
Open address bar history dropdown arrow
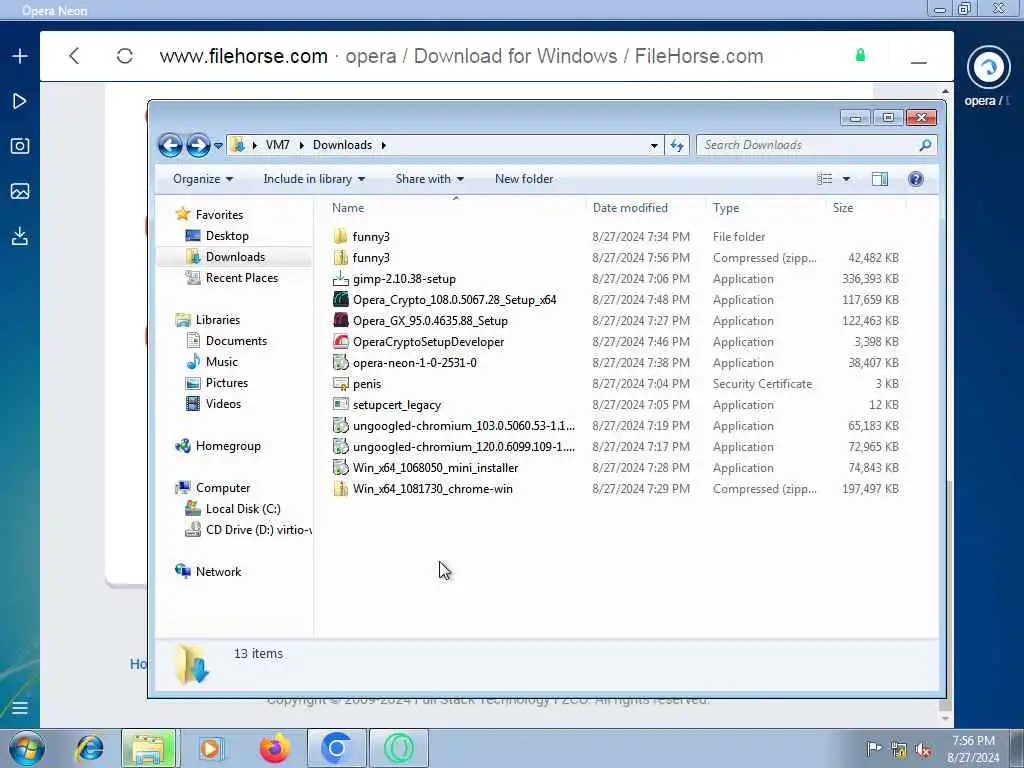tap(654, 146)
